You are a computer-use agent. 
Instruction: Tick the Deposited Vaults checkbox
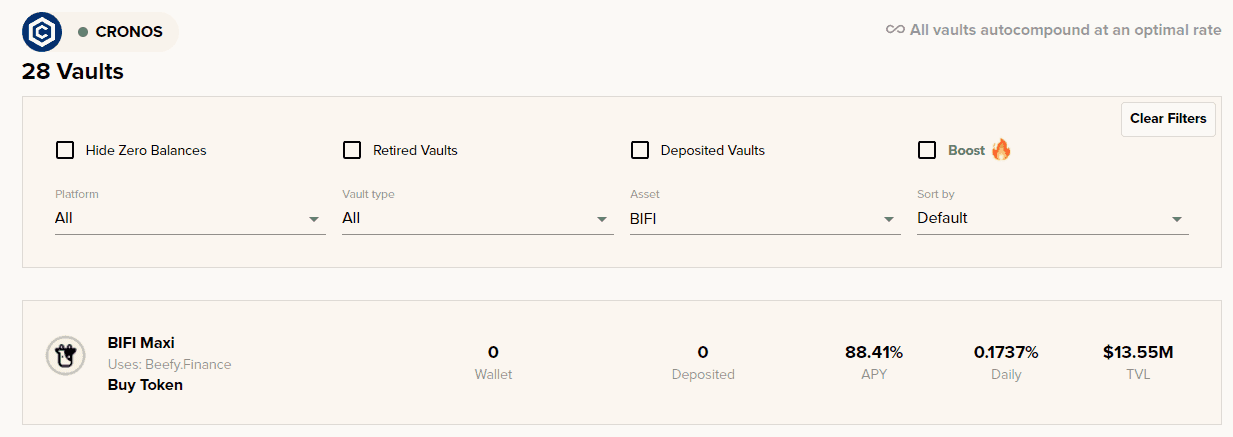point(640,150)
